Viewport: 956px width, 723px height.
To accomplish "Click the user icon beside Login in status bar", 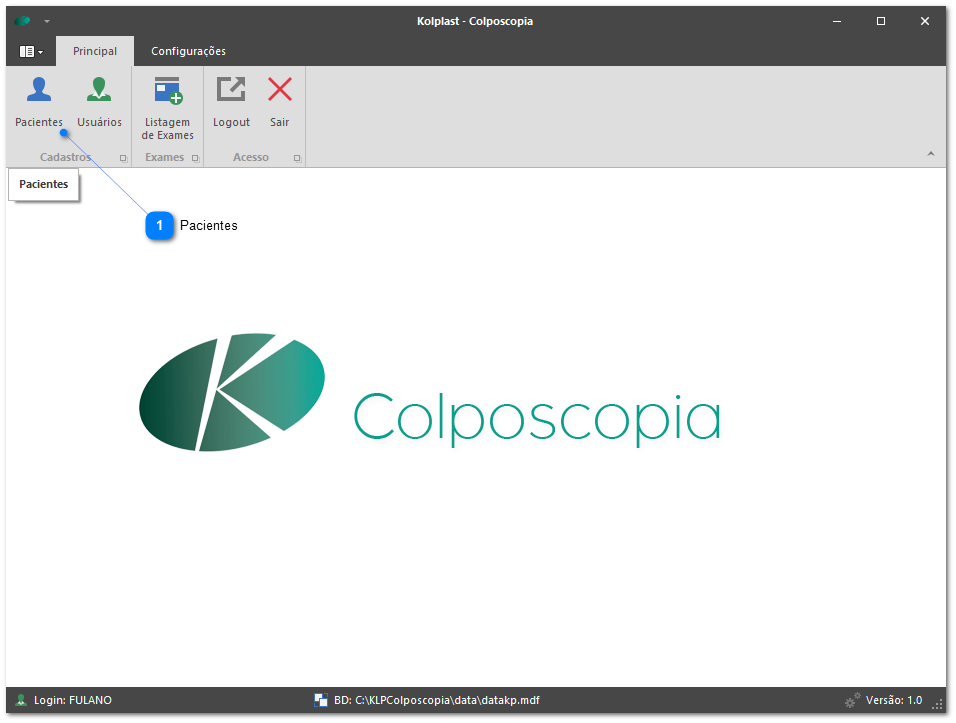I will click(21, 700).
